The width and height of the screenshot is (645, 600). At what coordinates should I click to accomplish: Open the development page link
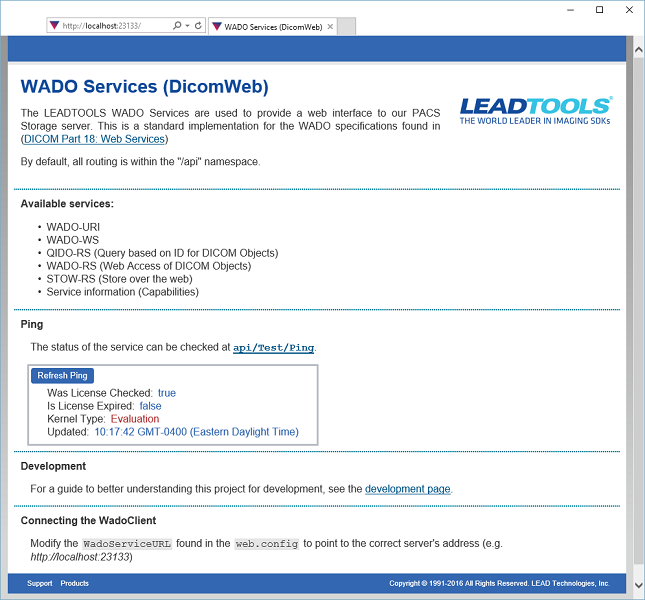408,489
